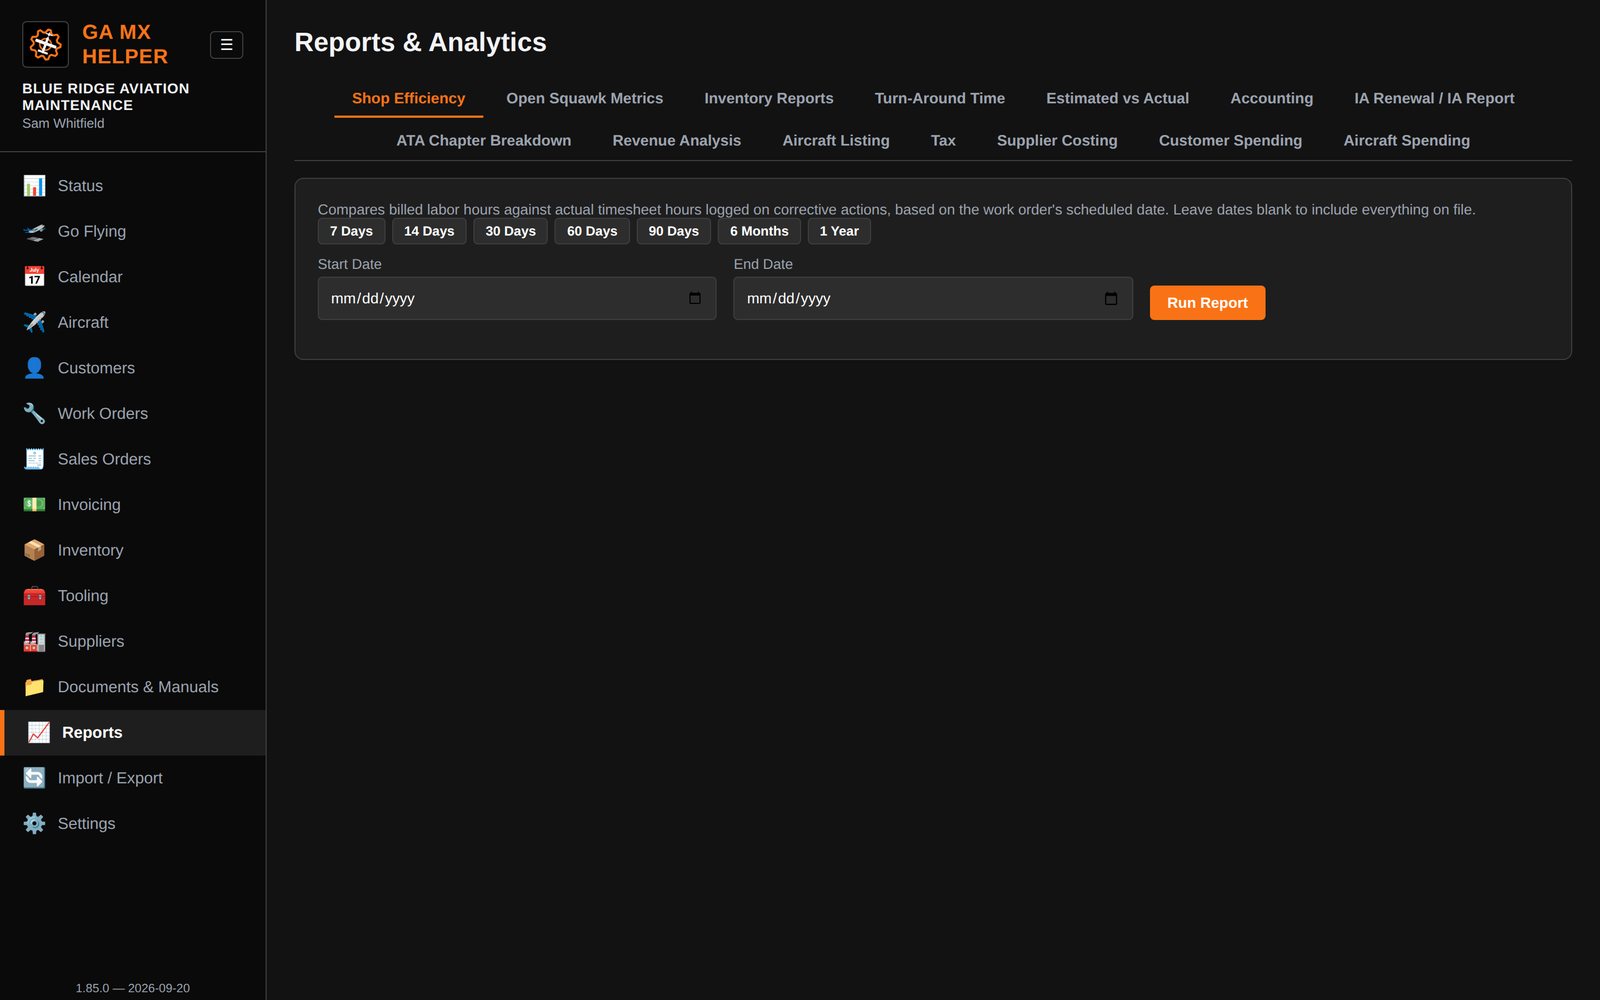
Task: Toggle the sidebar hamburger menu
Action: click(x=226, y=45)
